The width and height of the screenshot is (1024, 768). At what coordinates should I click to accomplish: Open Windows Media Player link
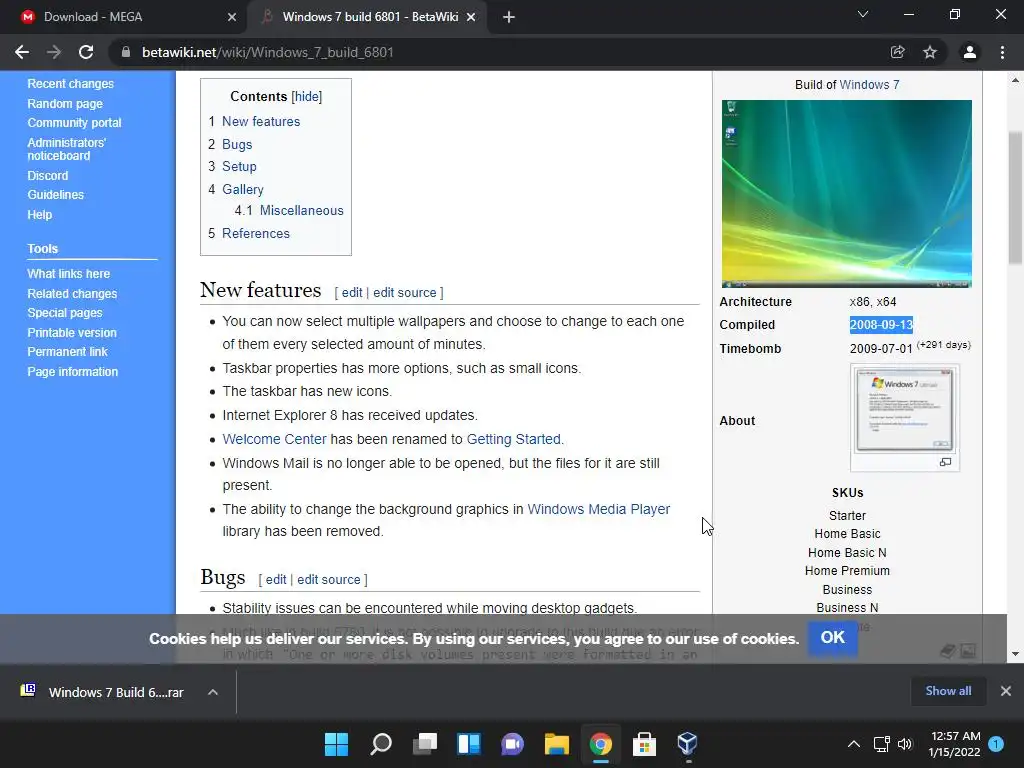point(598,509)
